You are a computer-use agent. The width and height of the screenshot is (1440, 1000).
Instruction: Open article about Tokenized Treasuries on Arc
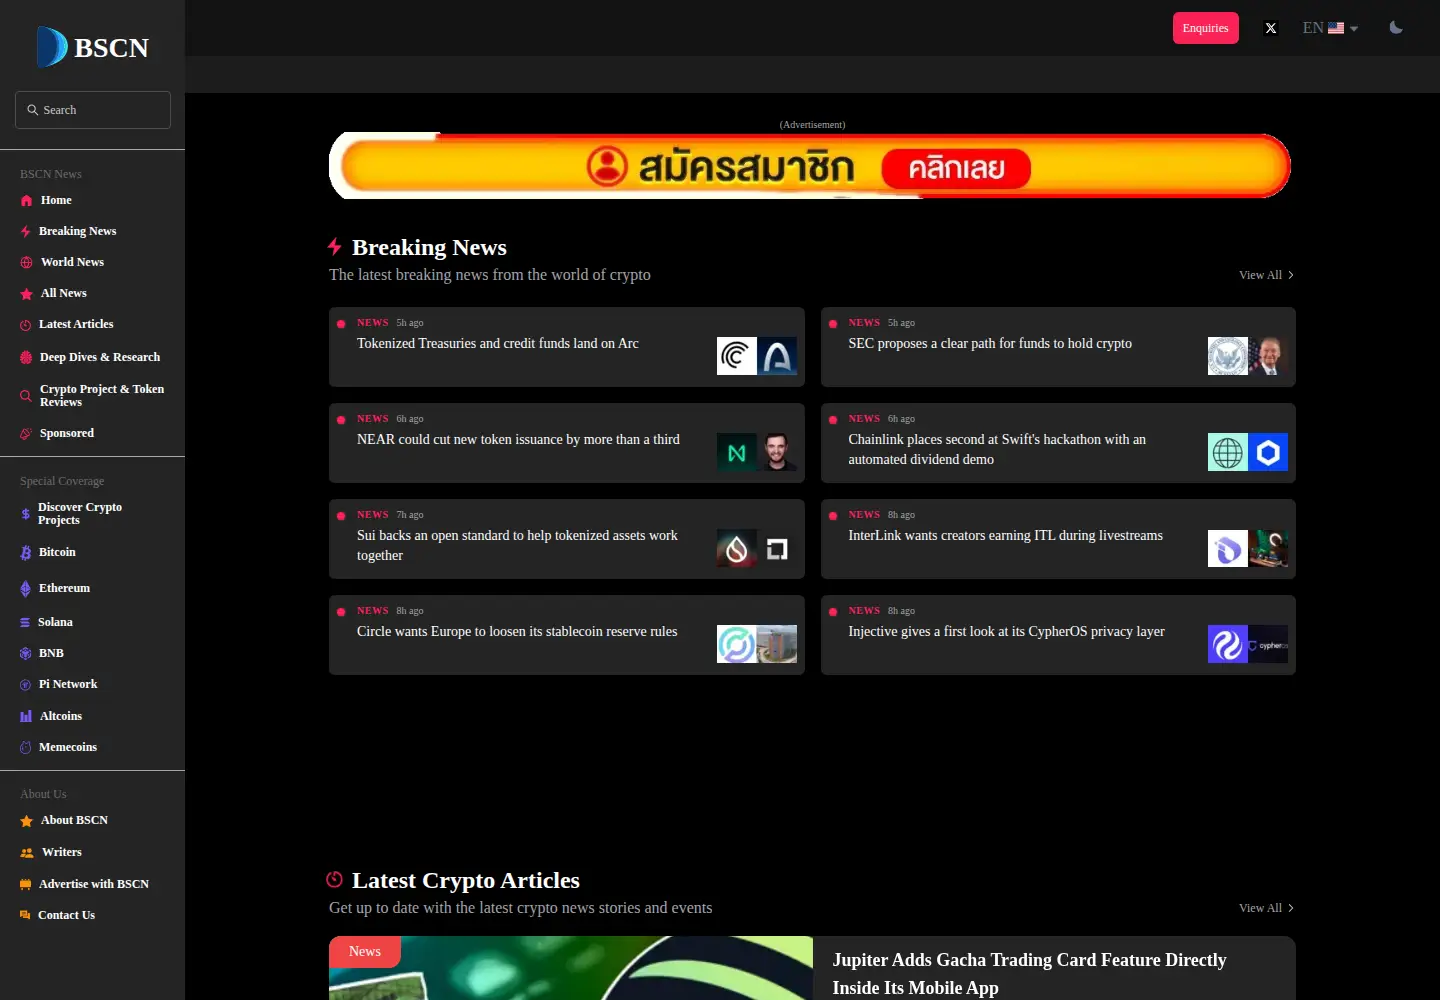click(567, 347)
